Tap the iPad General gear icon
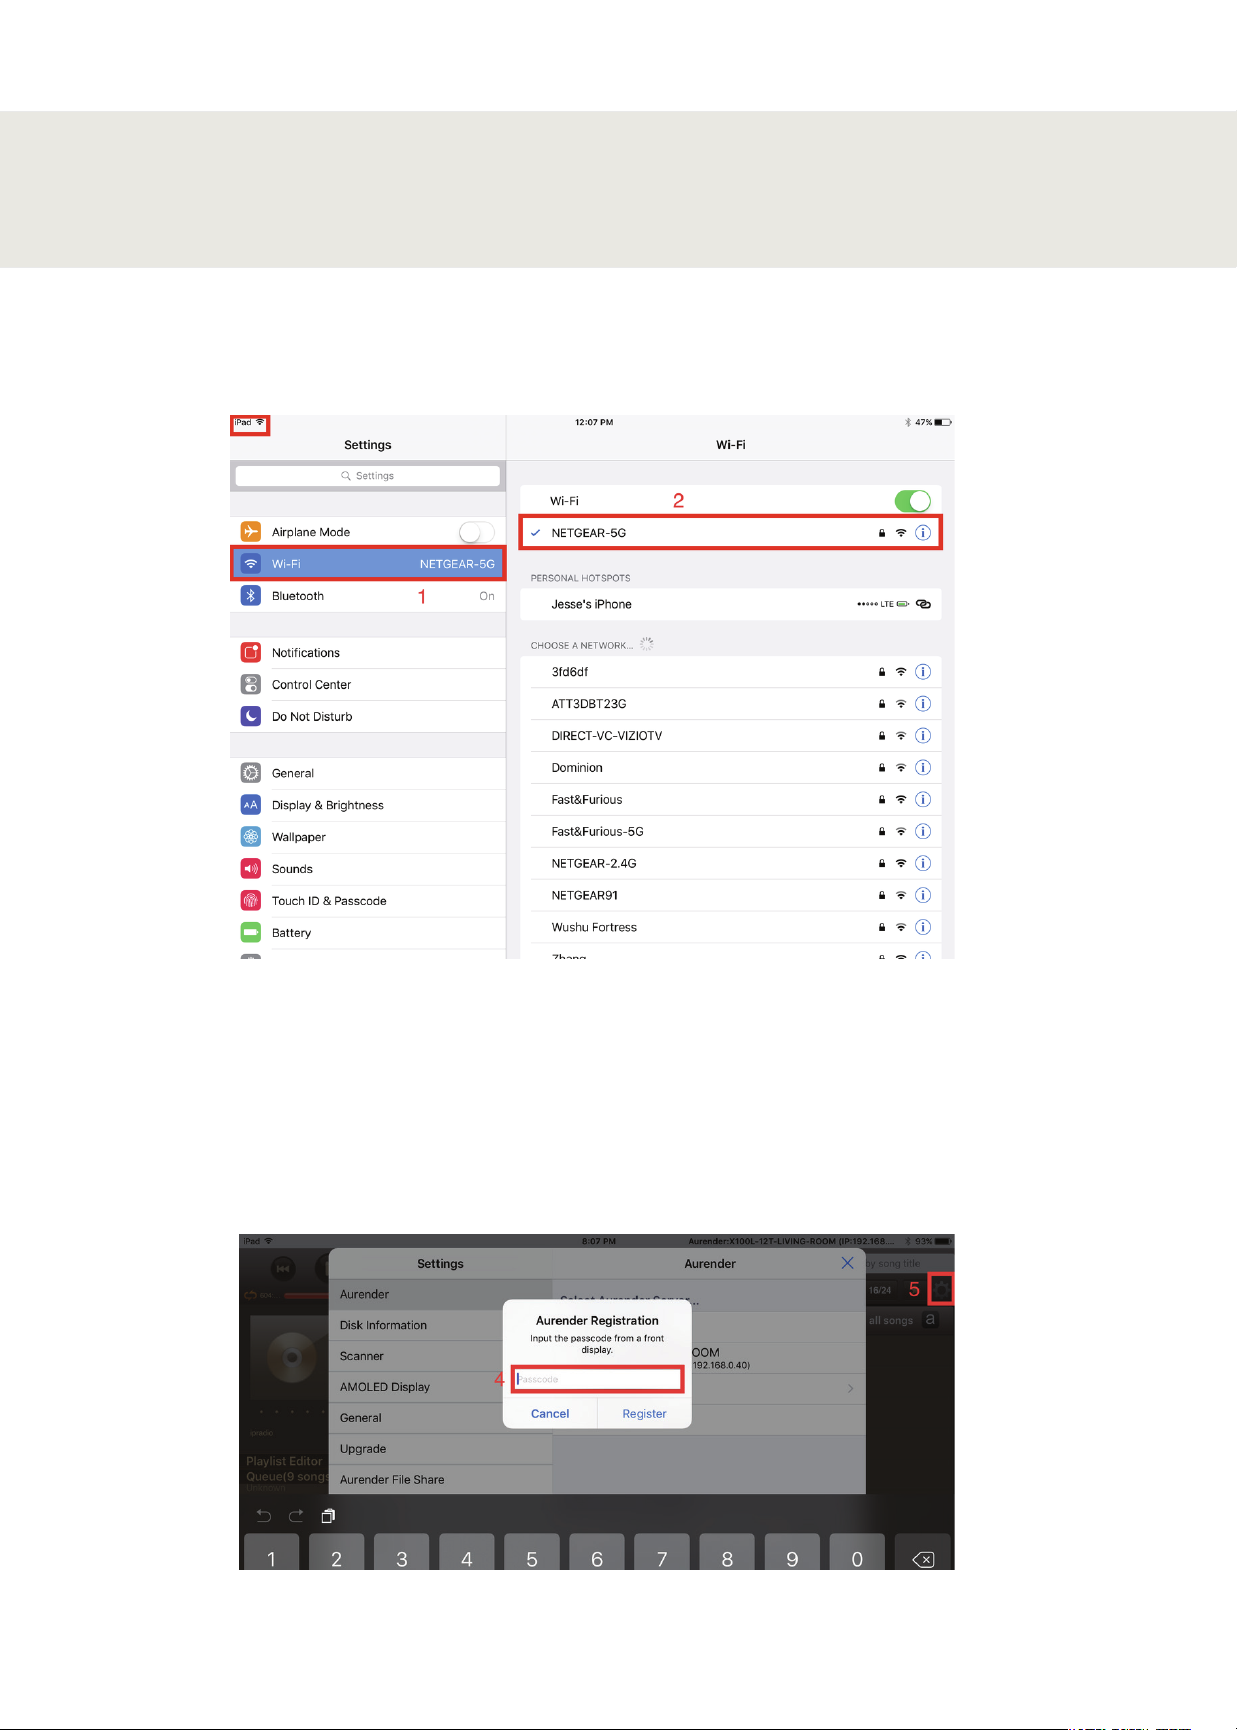 (251, 773)
